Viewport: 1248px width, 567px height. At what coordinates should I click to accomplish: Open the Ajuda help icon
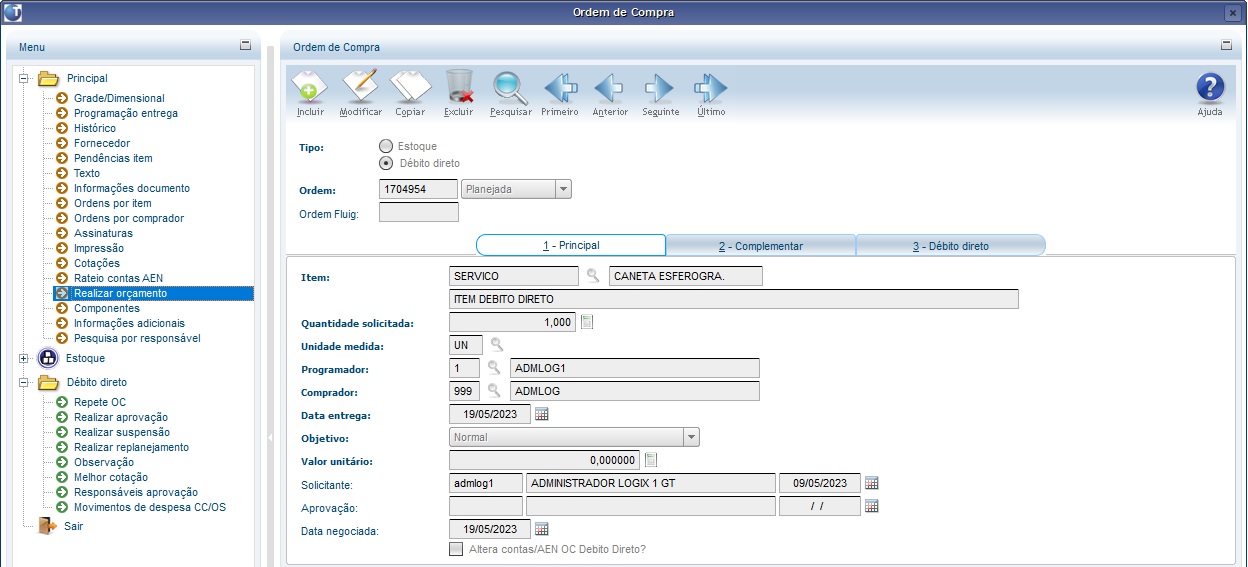[1210, 87]
